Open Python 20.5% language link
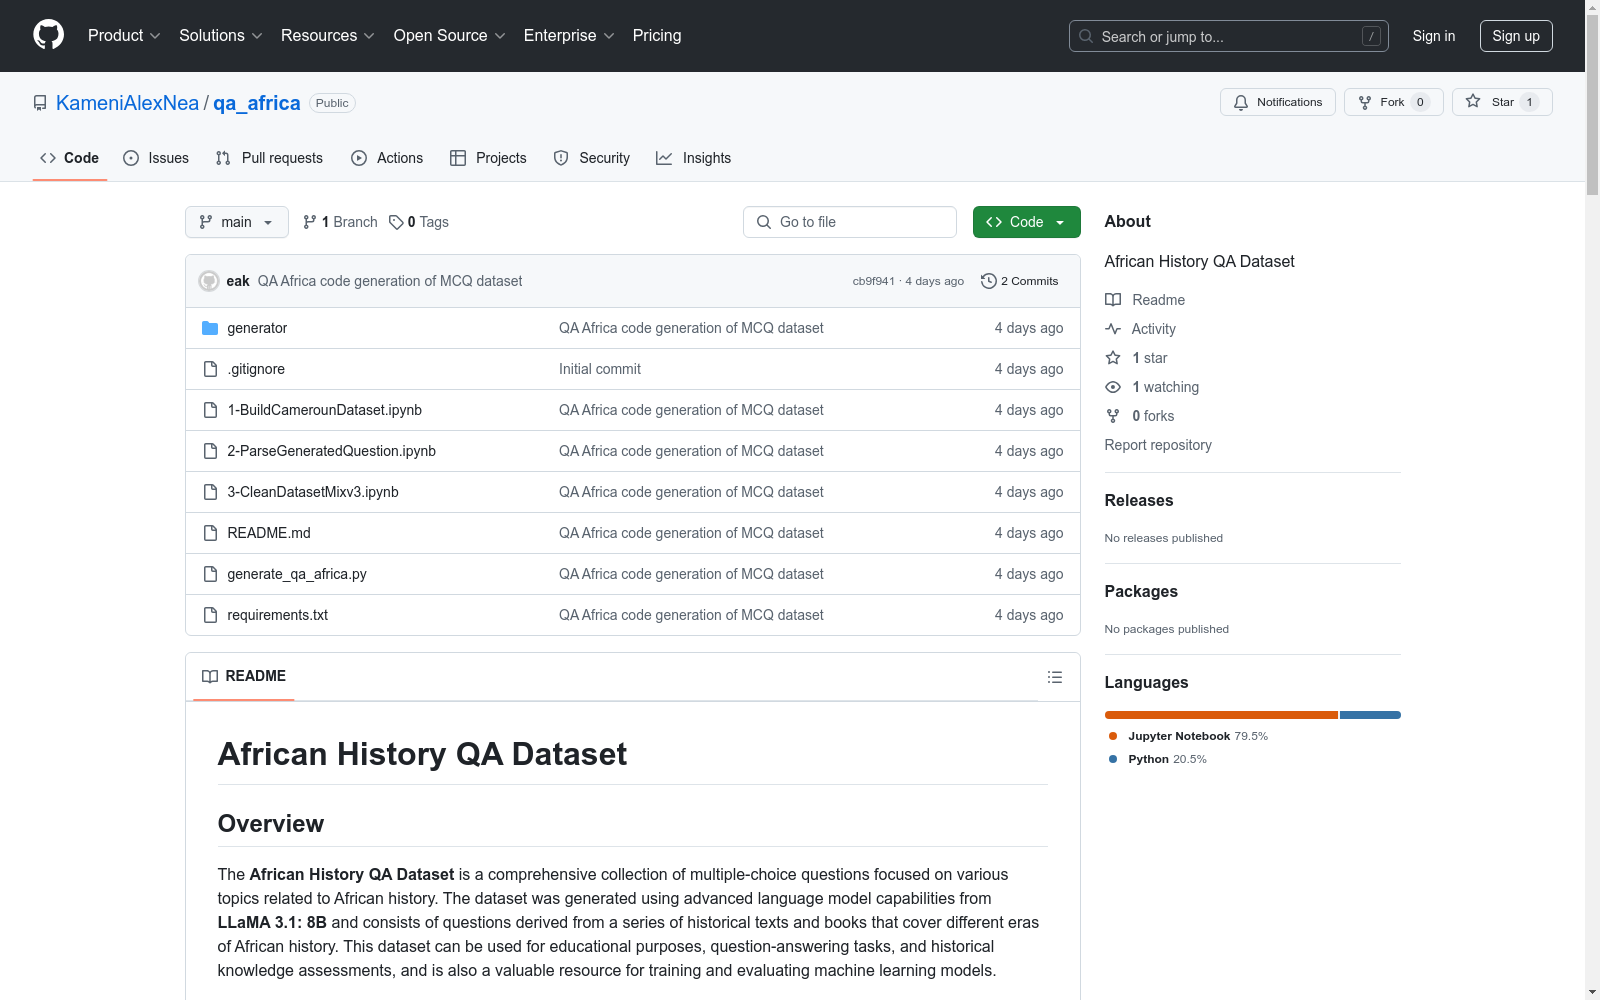This screenshot has width=1600, height=1000. [1158, 759]
